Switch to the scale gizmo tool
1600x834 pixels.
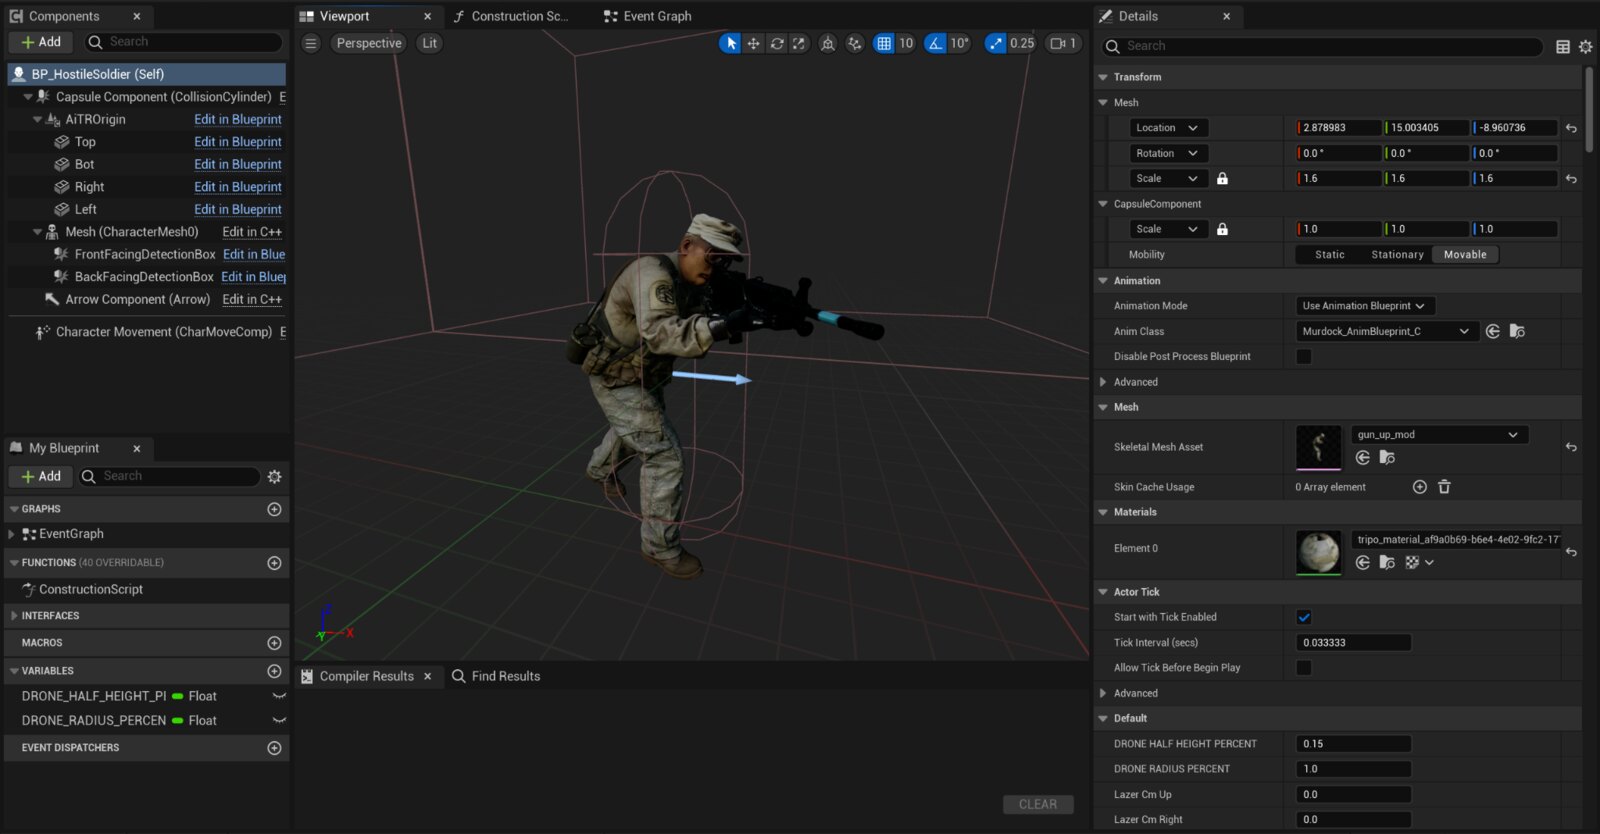[x=799, y=43]
